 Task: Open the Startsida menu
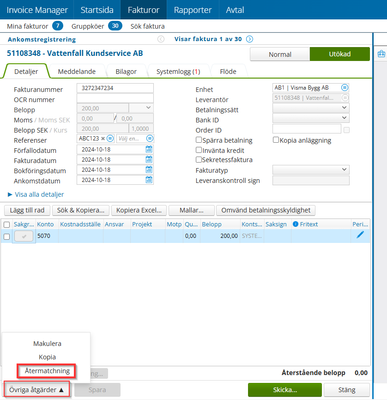click(x=97, y=10)
